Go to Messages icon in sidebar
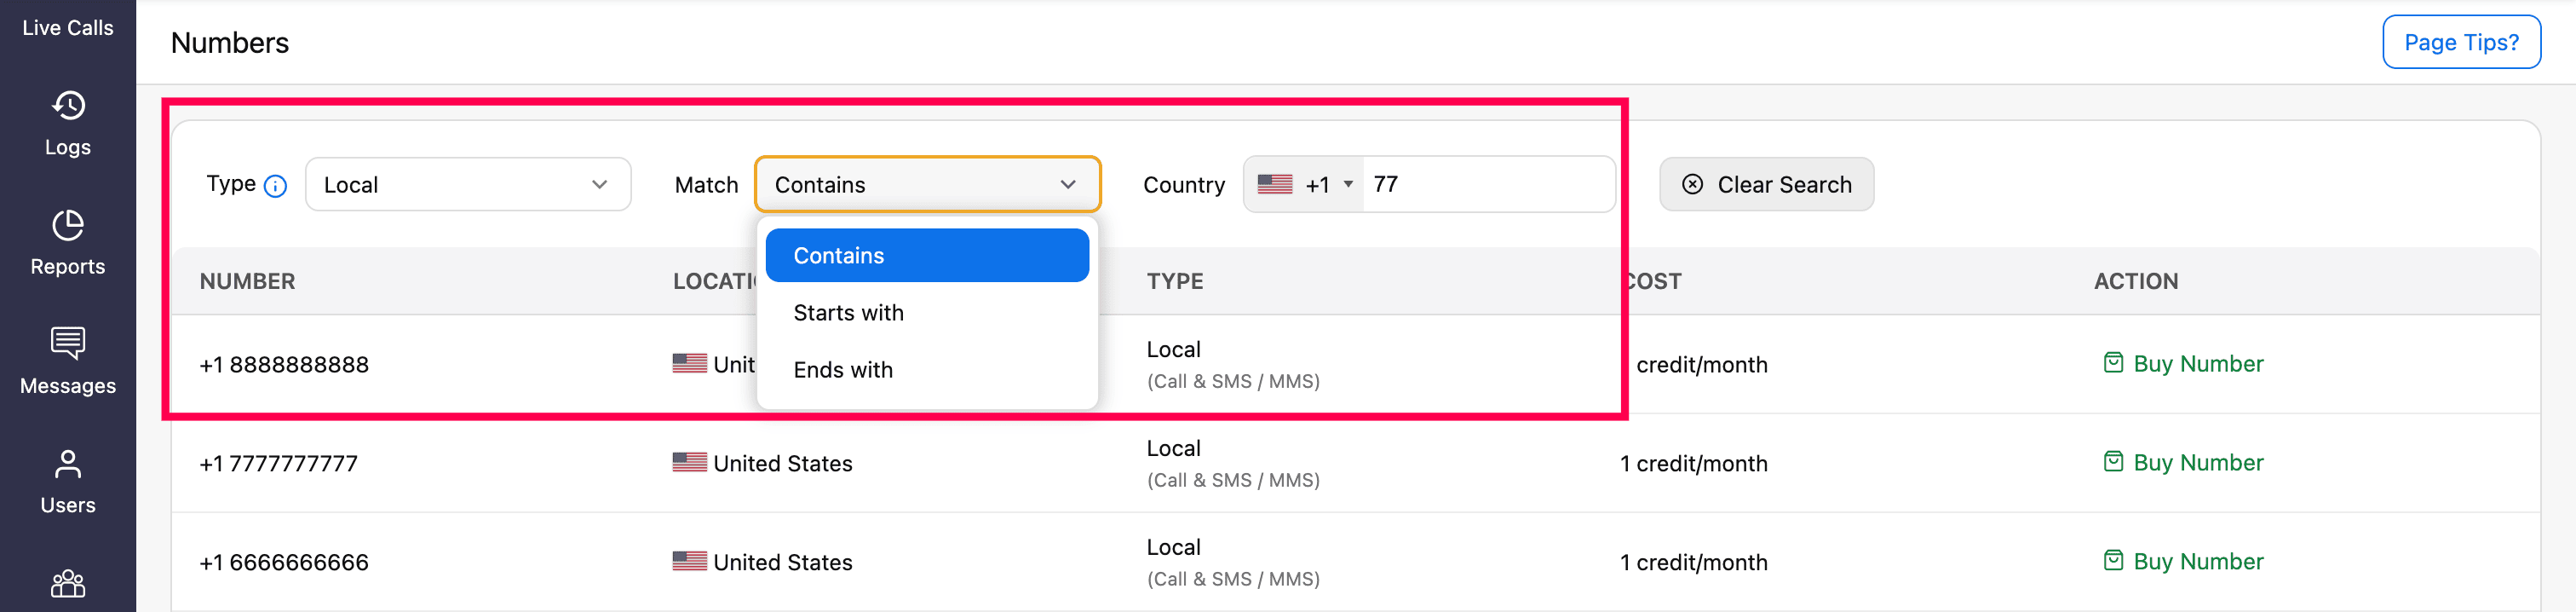The image size is (2576, 612). tap(68, 343)
